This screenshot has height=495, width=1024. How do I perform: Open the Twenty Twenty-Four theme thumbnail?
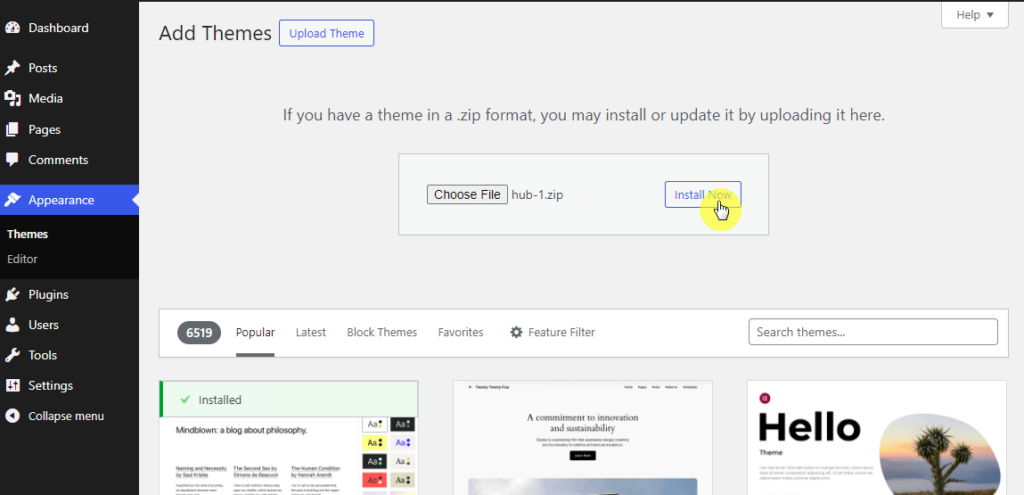583,438
